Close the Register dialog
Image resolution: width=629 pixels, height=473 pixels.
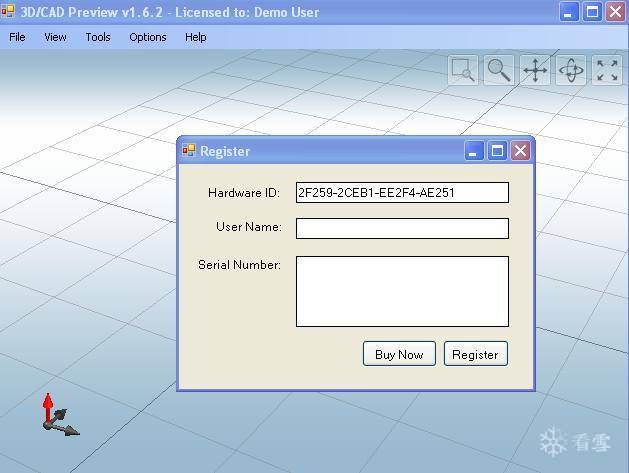[520, 151]
